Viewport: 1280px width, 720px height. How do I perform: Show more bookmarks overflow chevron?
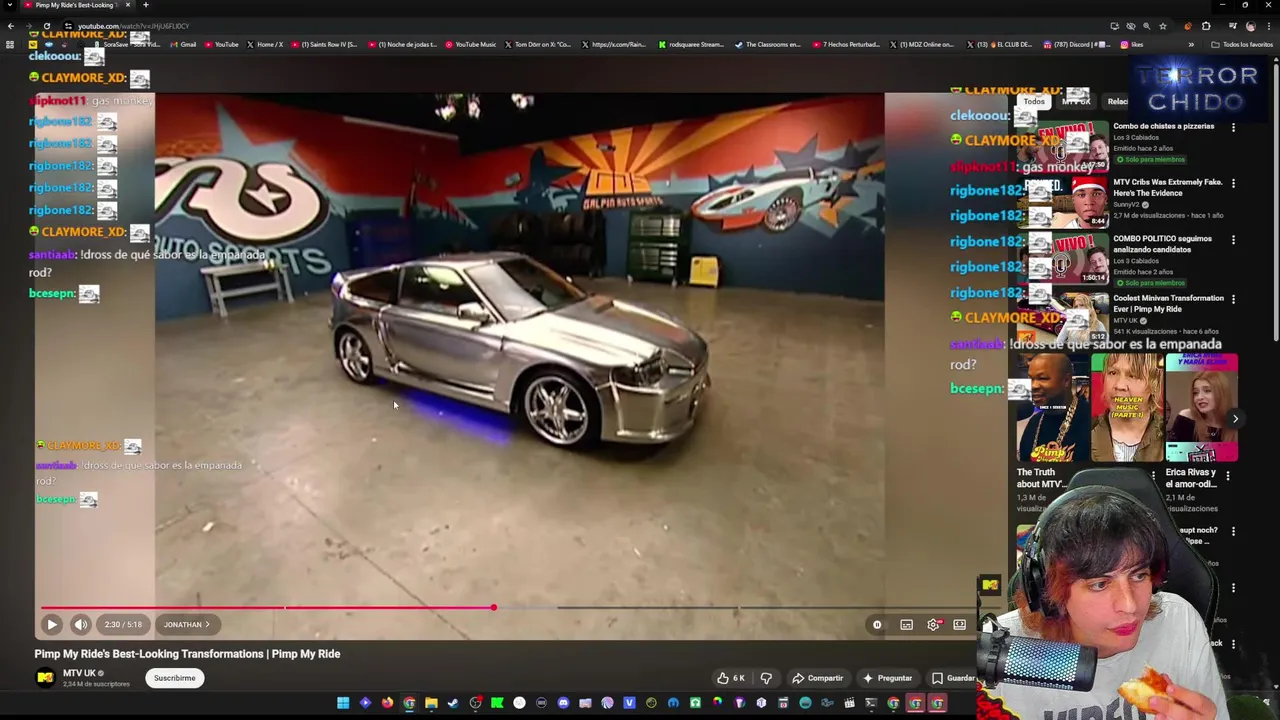1191,44
